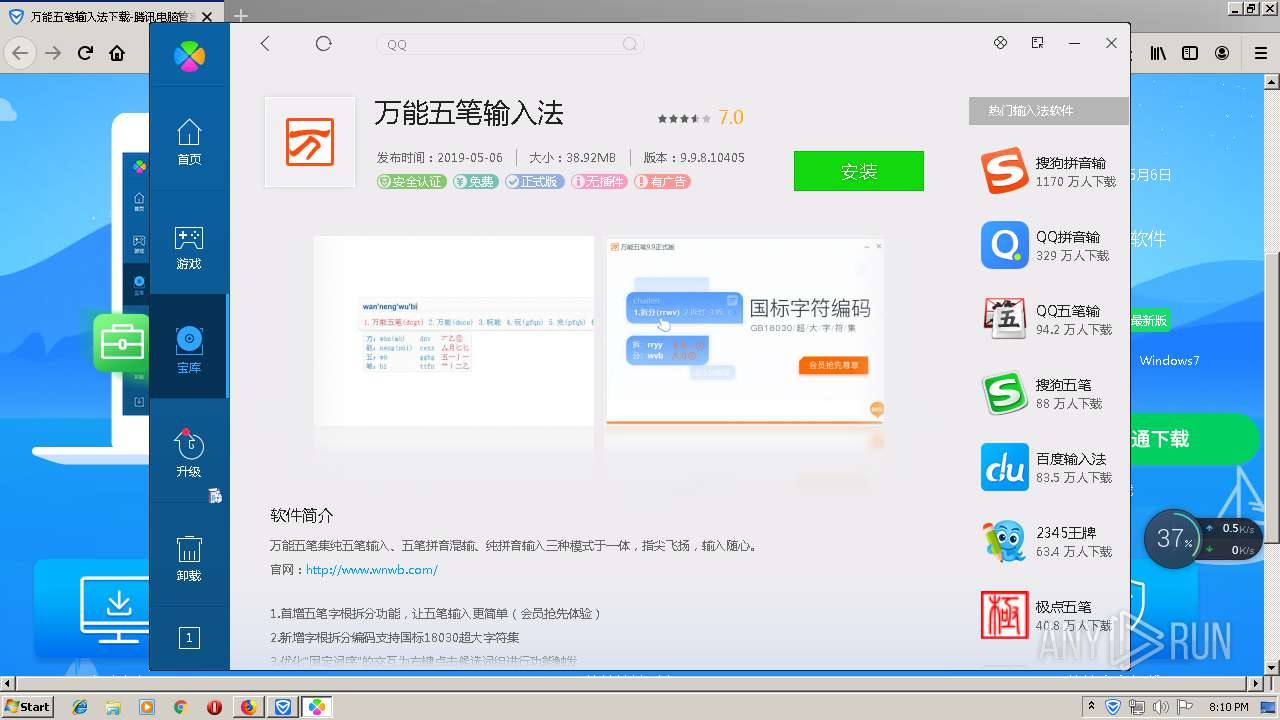1280x720 pixels.
Task: Click the green 安装 install button
Action: pos(859,171)
